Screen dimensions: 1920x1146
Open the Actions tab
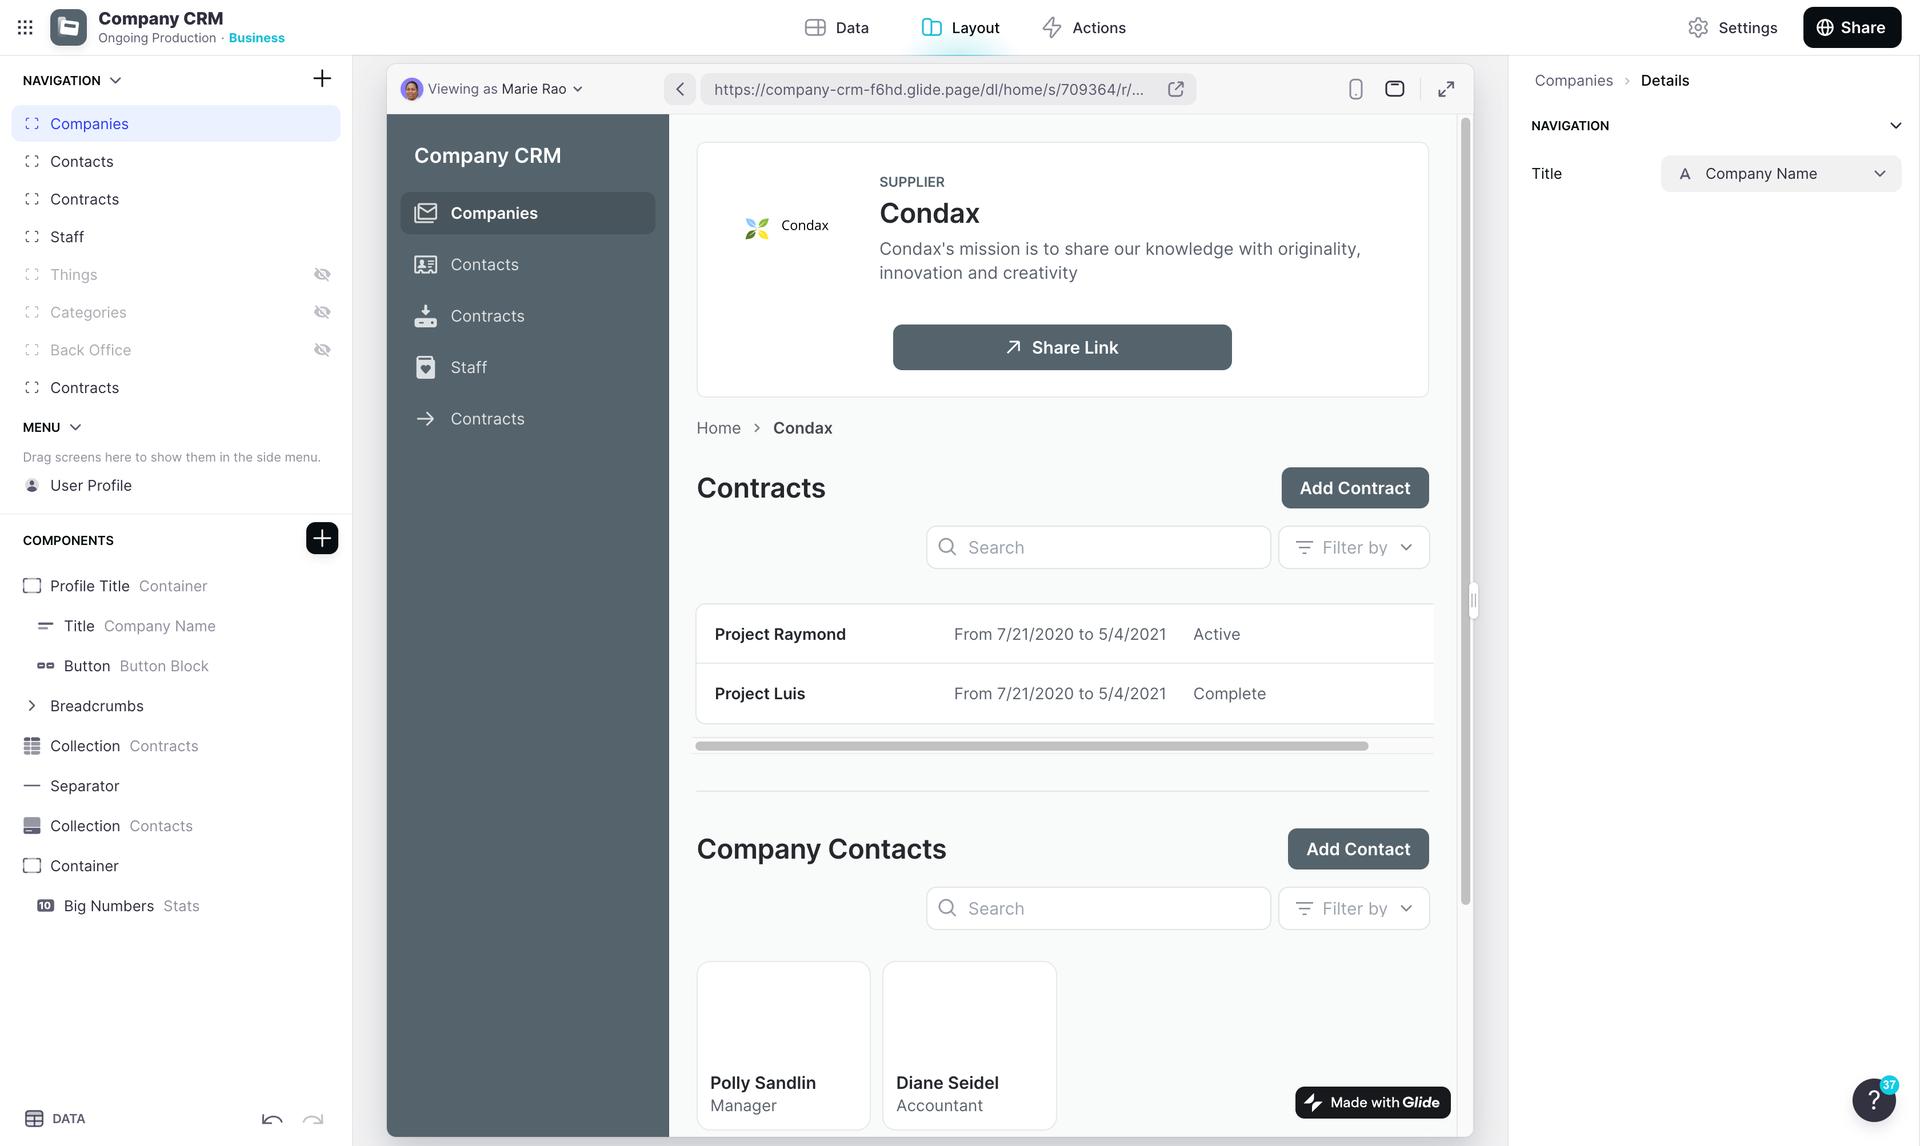click(1084, 28)
